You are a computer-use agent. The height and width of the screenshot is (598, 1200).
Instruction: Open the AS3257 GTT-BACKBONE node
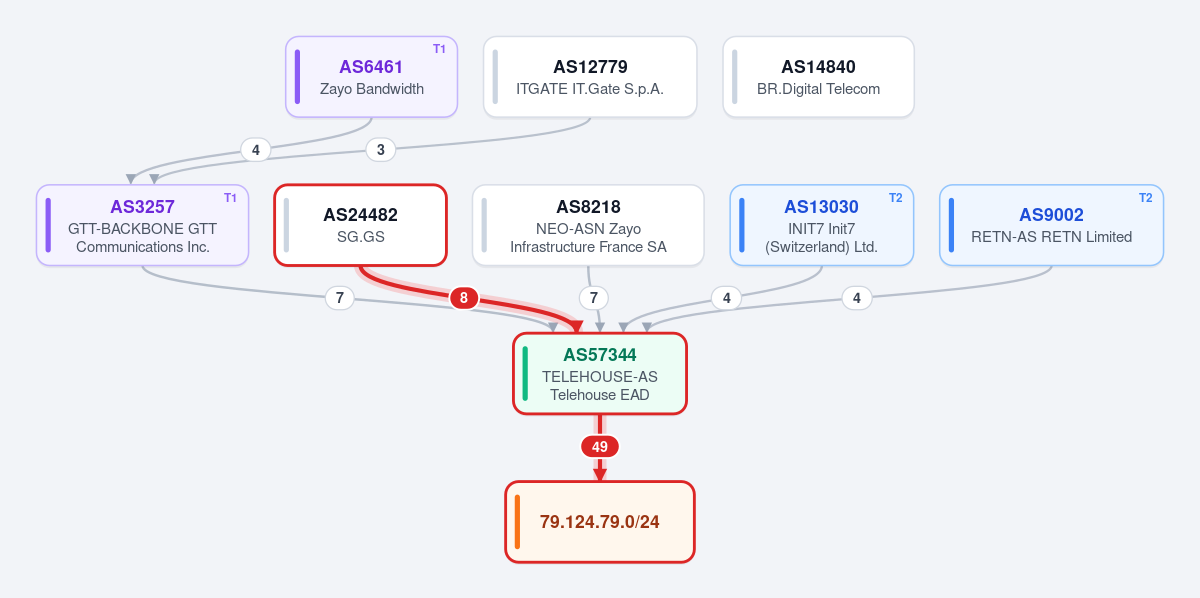pyautogui.click(x=142, y=225)
